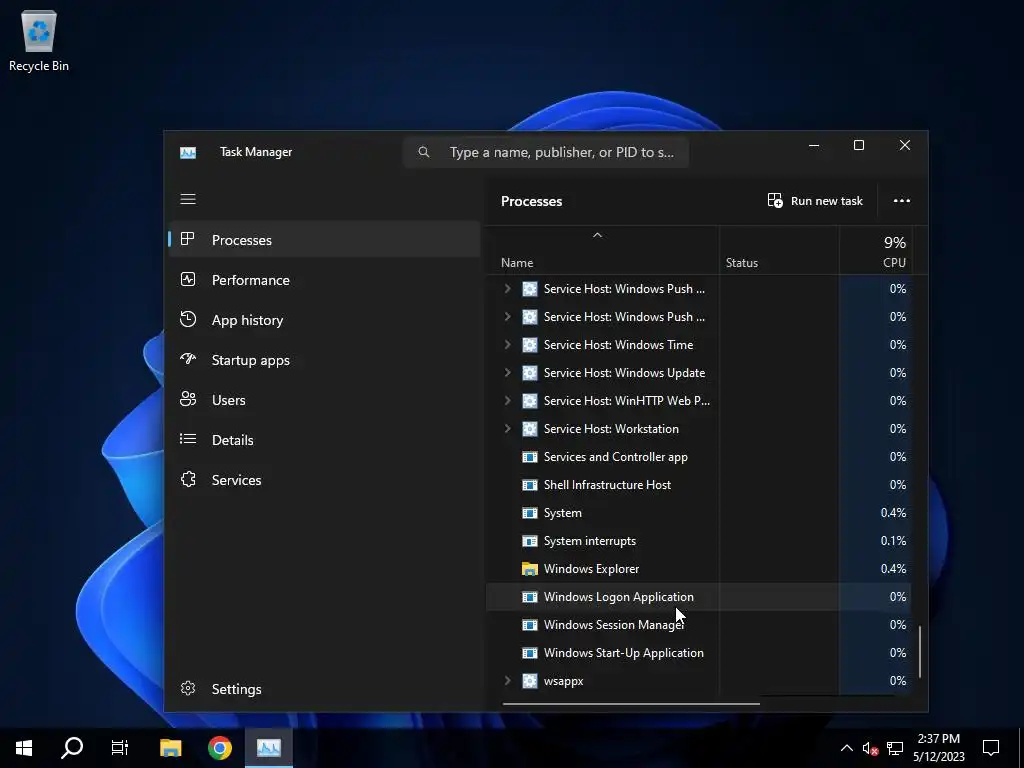
Task: Open the Services page
Action: tap(325, 479)
